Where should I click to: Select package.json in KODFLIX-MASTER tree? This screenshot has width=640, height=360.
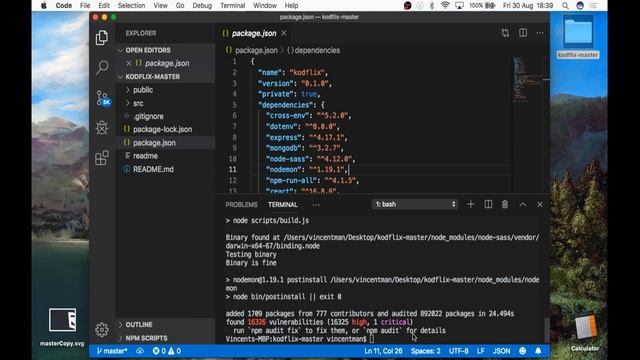pos(165,143)
